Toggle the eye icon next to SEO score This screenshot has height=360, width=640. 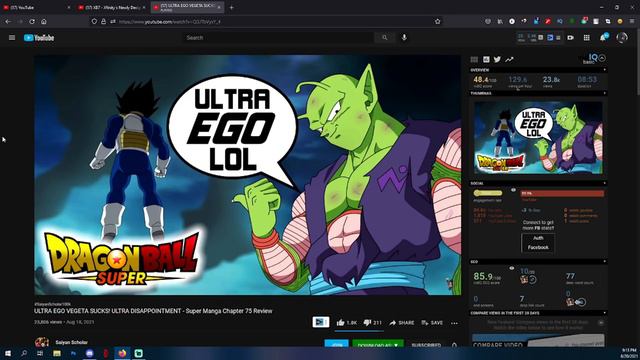point(511,268)
